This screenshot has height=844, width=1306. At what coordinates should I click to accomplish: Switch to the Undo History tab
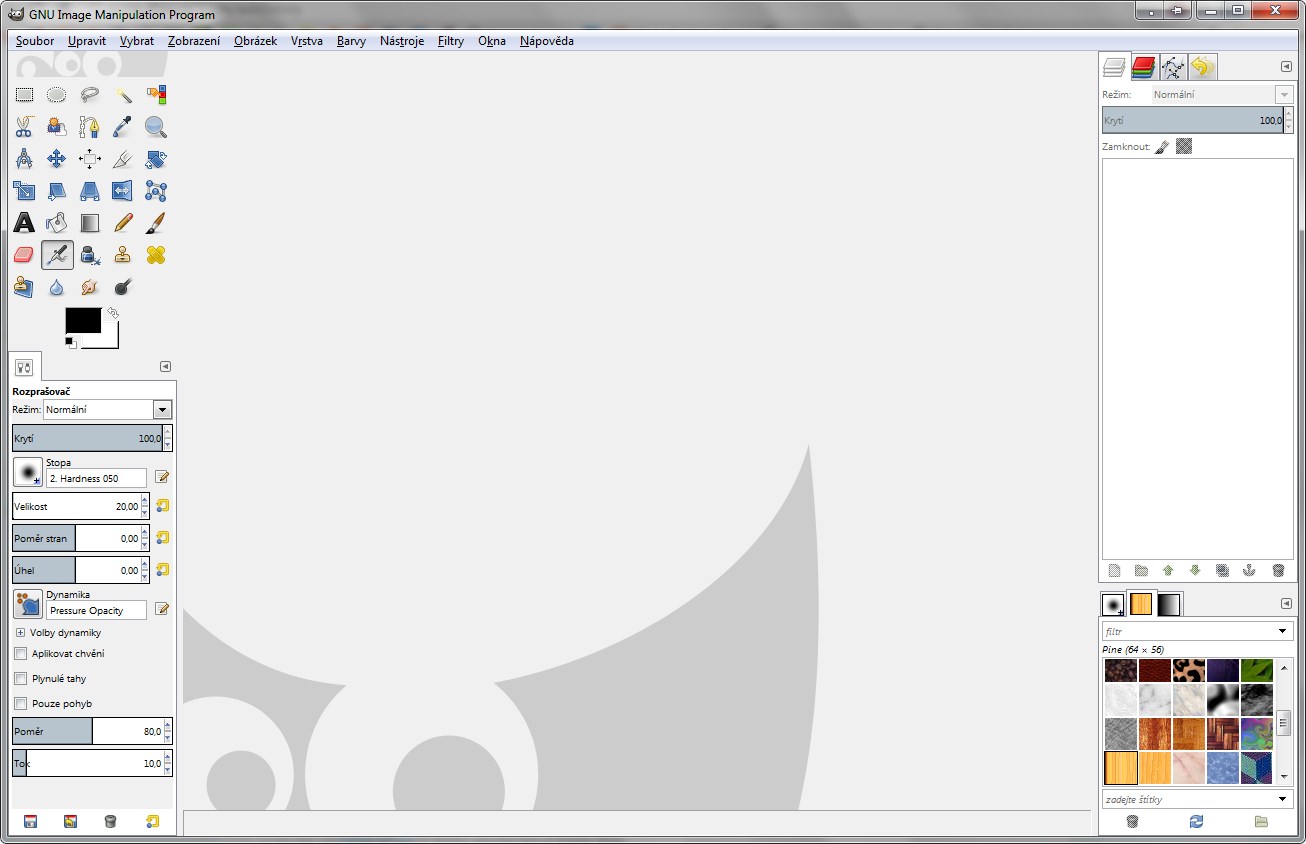1202,67
